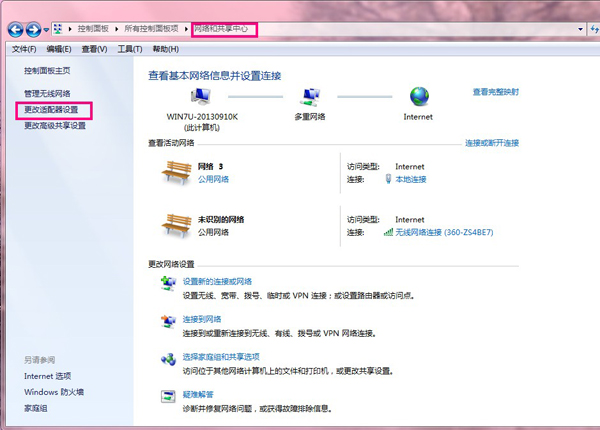Open the 文件(F) menu
This screenshot has width=600, height=430.
23,48
